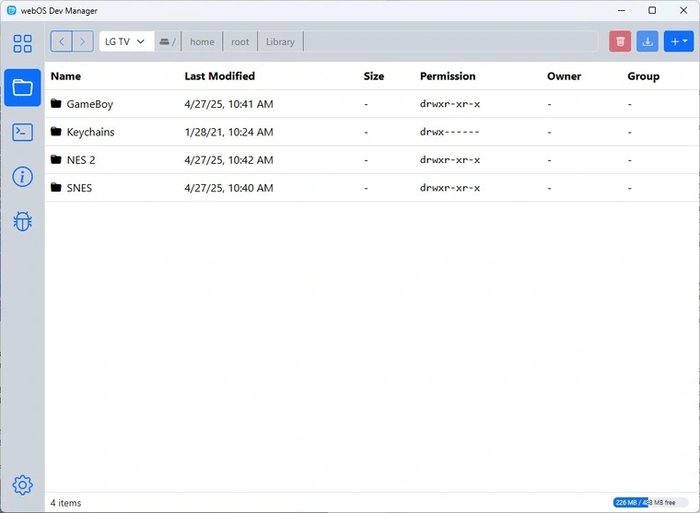Select the Files folder sidebar icon
This screenshot has width=700, height=513.
click(22, 88)
